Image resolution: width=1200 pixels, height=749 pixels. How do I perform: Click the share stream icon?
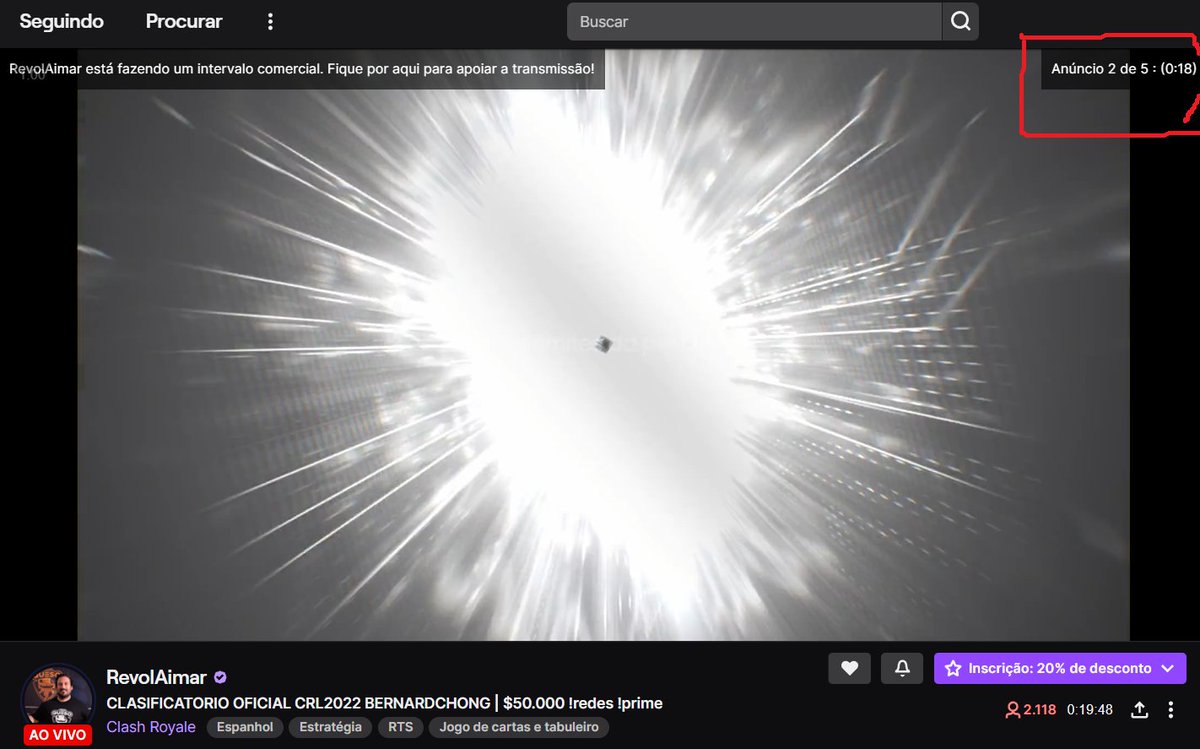[x=1139, y=710]
